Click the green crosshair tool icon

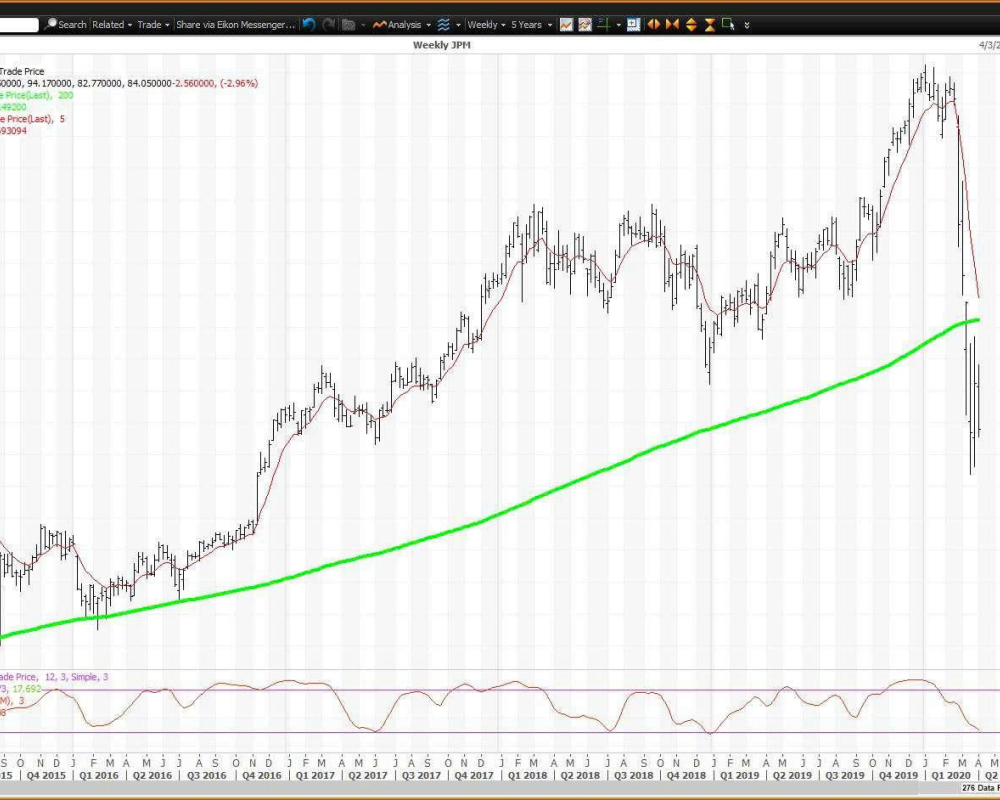click(604, 24)
